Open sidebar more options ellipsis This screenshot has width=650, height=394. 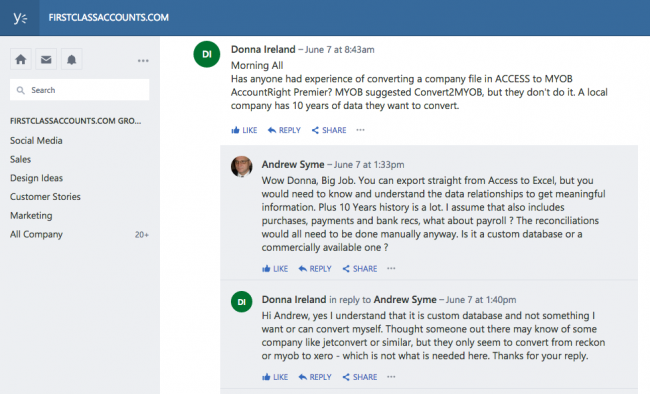coord(143,61)
